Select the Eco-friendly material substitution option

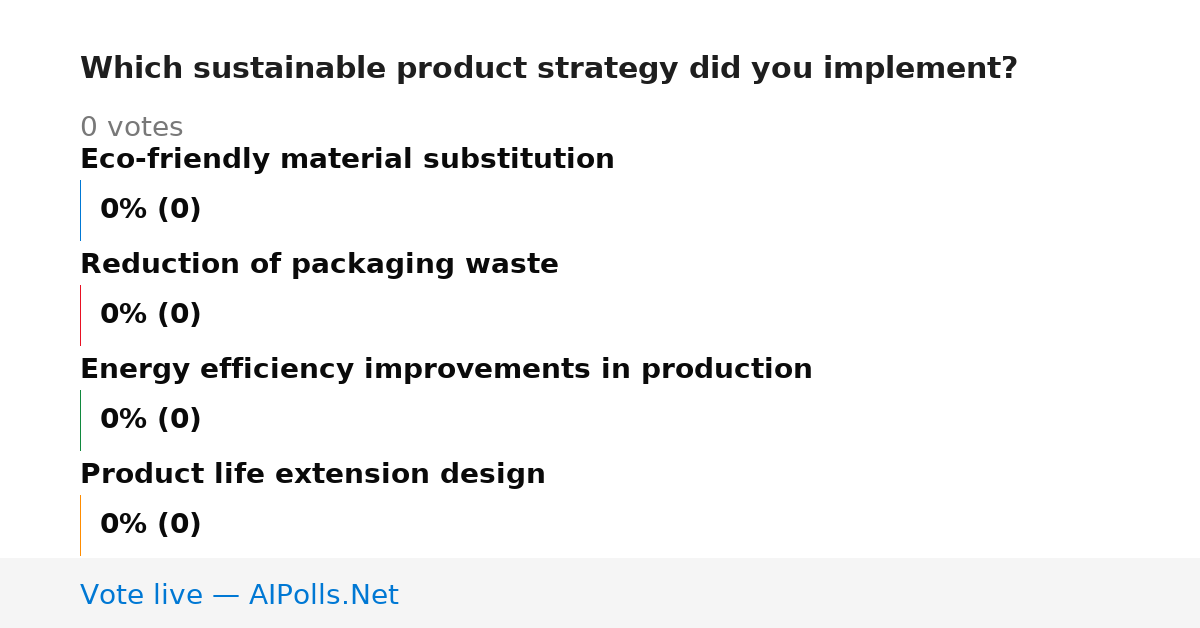[x=347, y=159]
